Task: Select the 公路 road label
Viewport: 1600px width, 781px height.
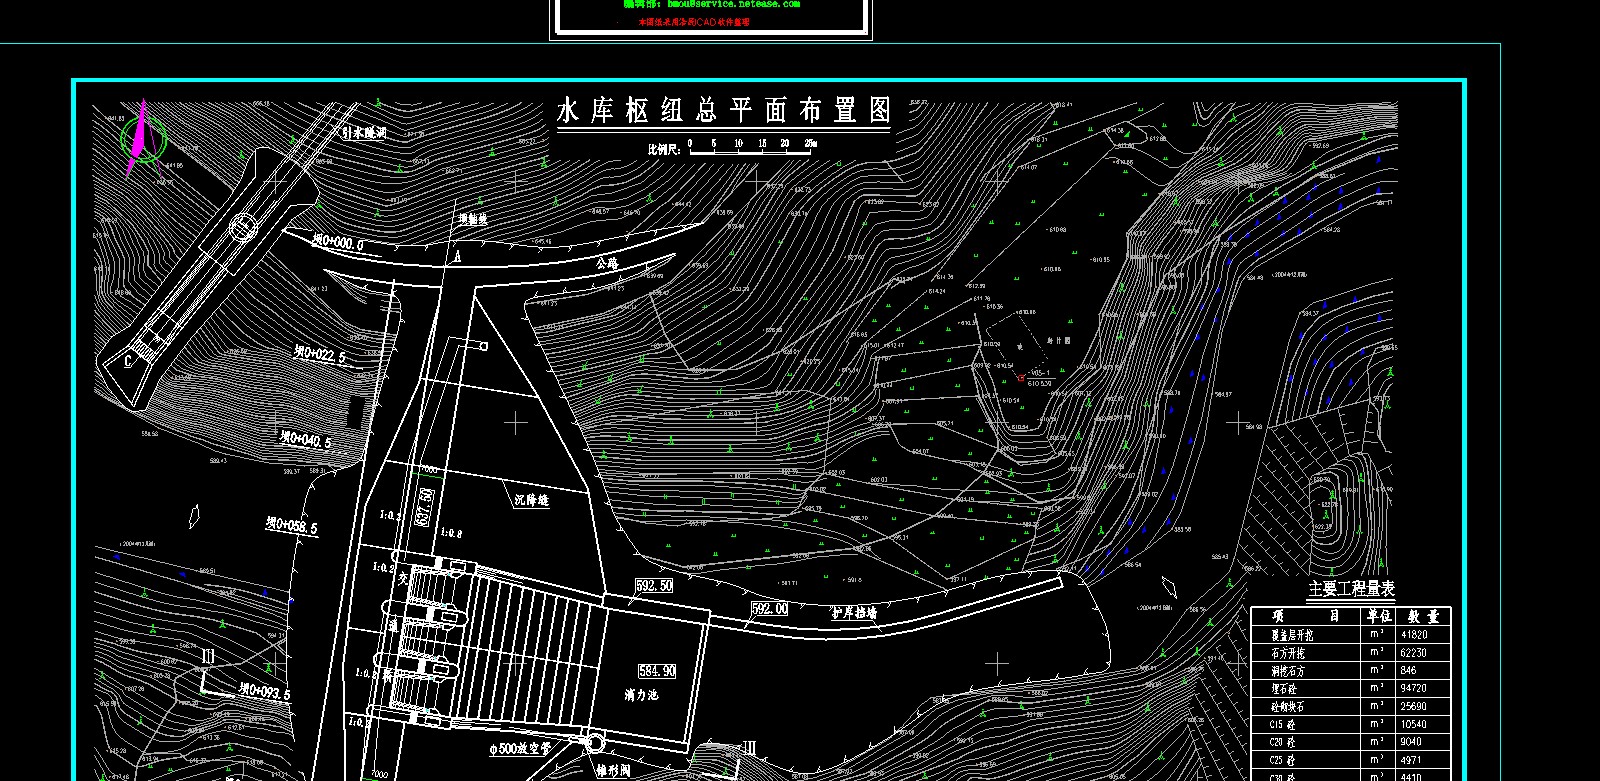Action: [607, 264]
